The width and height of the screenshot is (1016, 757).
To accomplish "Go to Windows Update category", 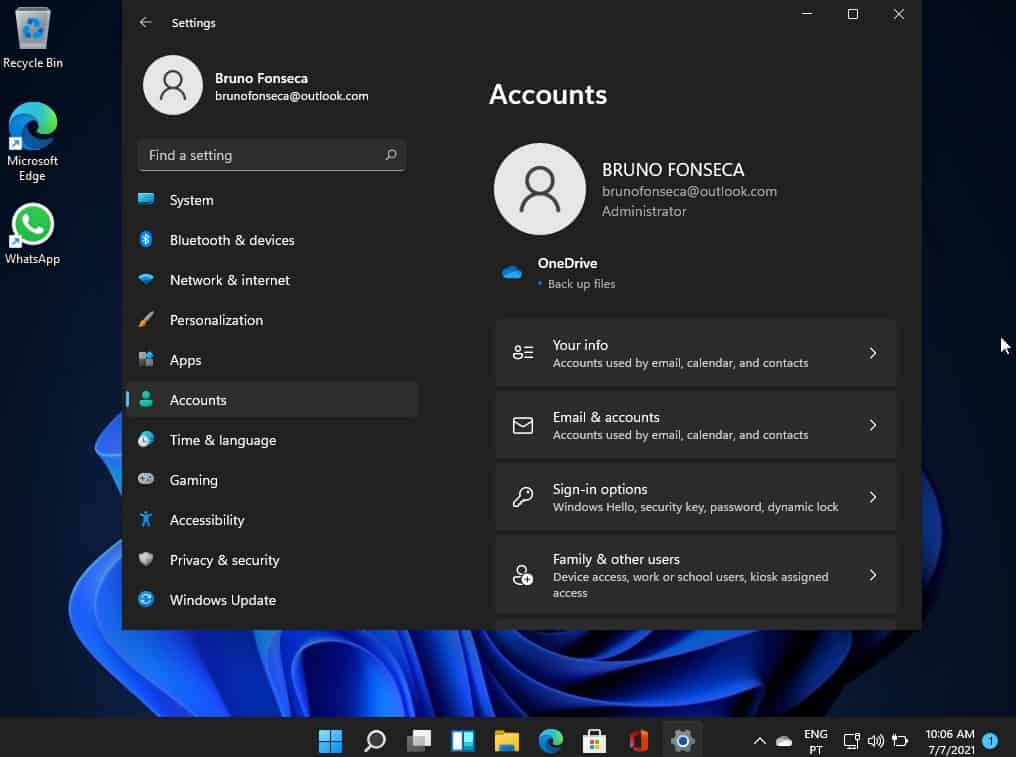I will 222,600.
